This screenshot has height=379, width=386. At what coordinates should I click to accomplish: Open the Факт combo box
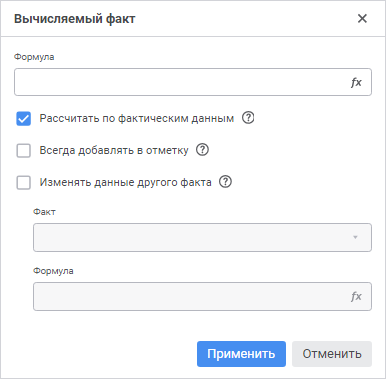(202, 237)
